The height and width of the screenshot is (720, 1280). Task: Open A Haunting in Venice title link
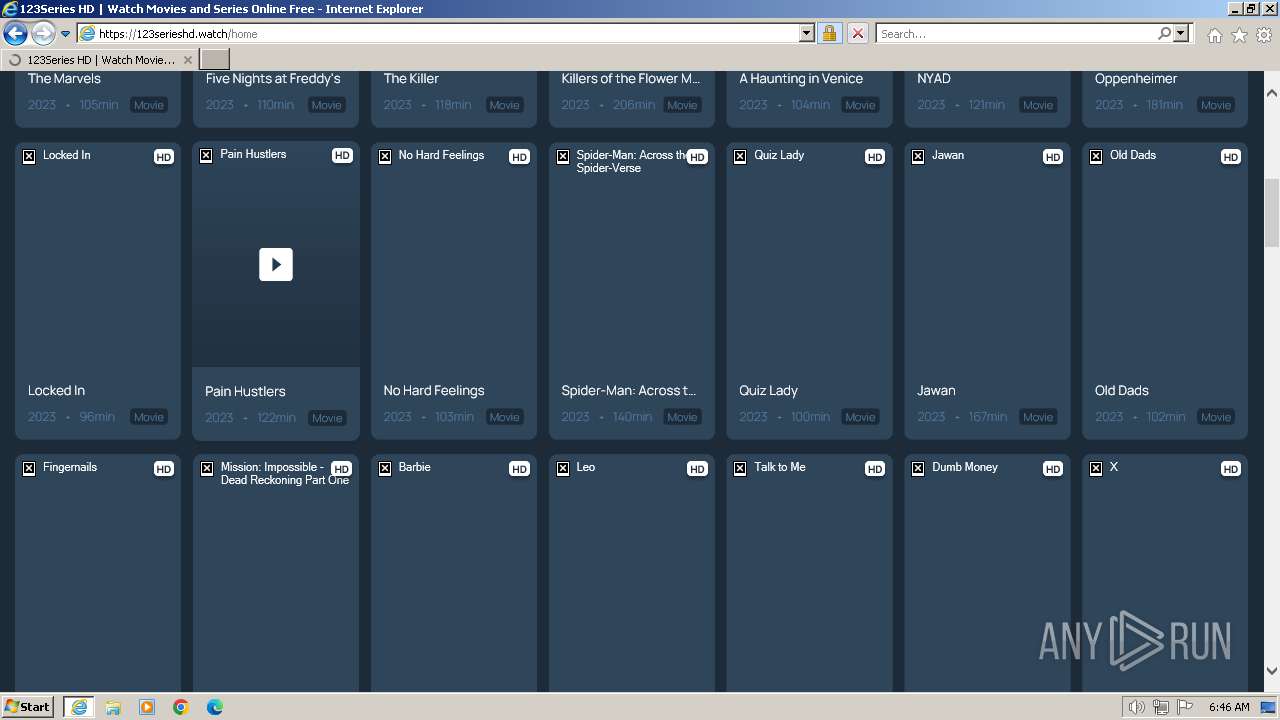tap(801, 78)
